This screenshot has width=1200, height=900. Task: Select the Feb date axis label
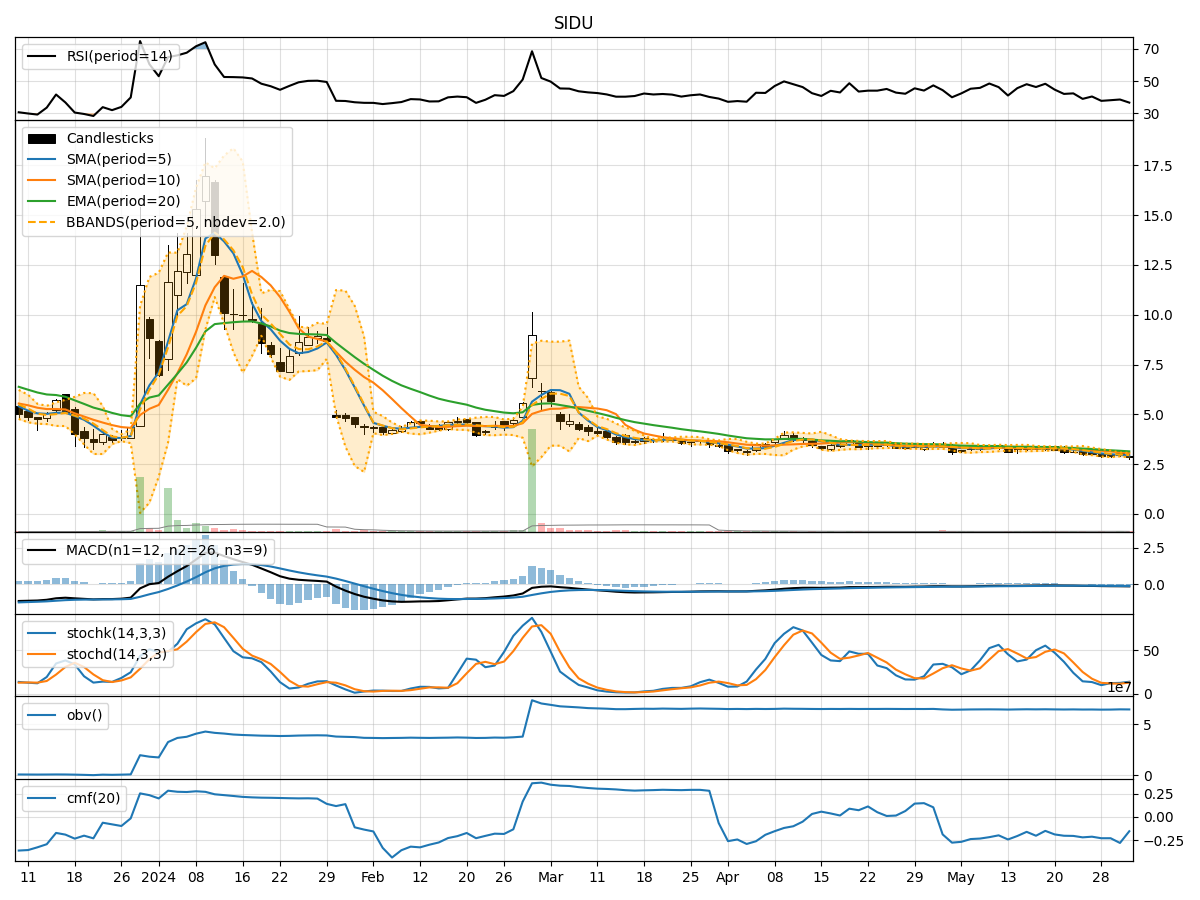coord(372,877)
